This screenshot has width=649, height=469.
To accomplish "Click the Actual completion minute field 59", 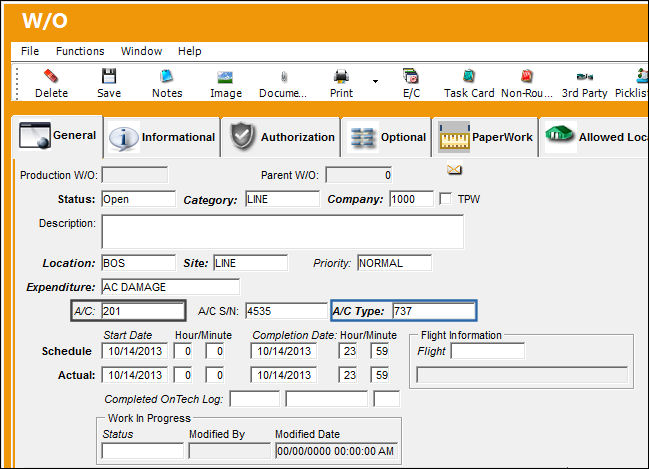I will (x=380, y=375).
